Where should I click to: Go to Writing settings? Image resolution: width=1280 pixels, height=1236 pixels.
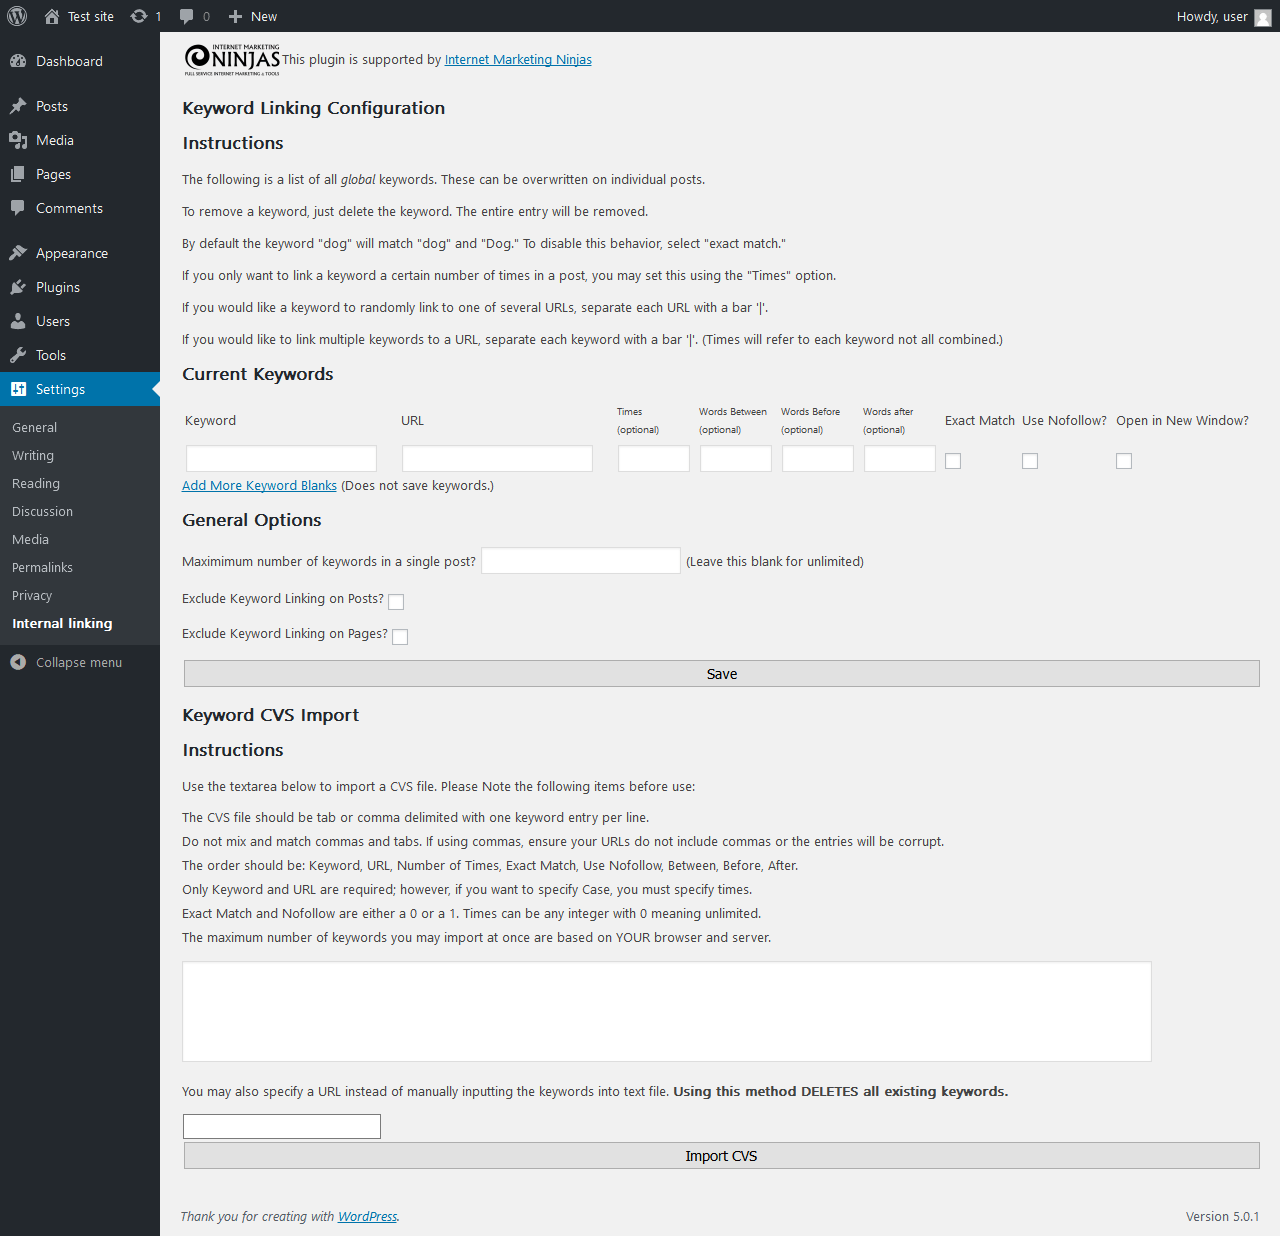point(33,455)
